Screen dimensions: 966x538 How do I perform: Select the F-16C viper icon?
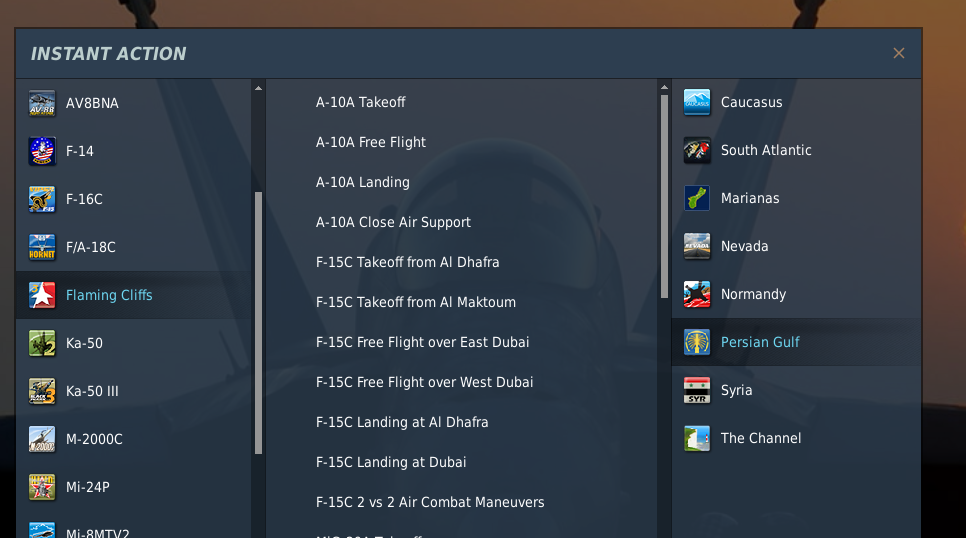pyautogui.click(x=42, y=199)
